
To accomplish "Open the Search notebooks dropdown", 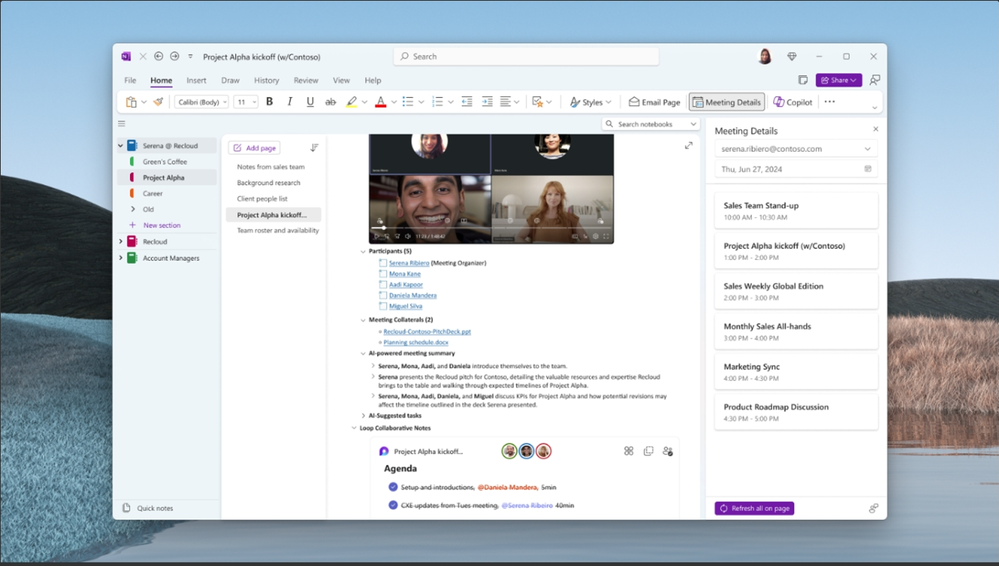I will (x=693, y=124).
